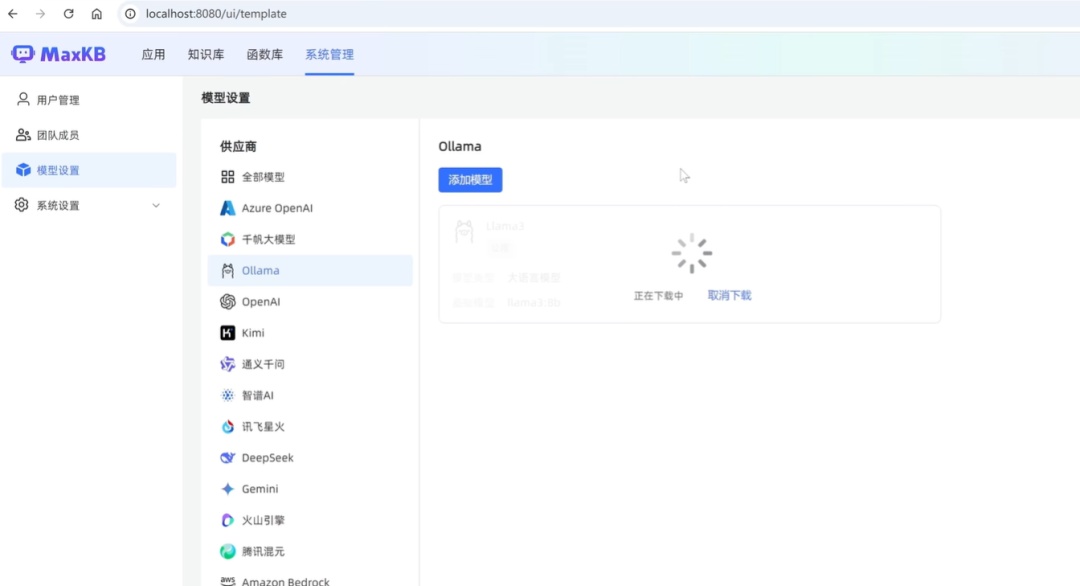The width and height of the screenshot is (1080, 586).
Task: Open the 应用 tab
Action: [x=153, y=55]
